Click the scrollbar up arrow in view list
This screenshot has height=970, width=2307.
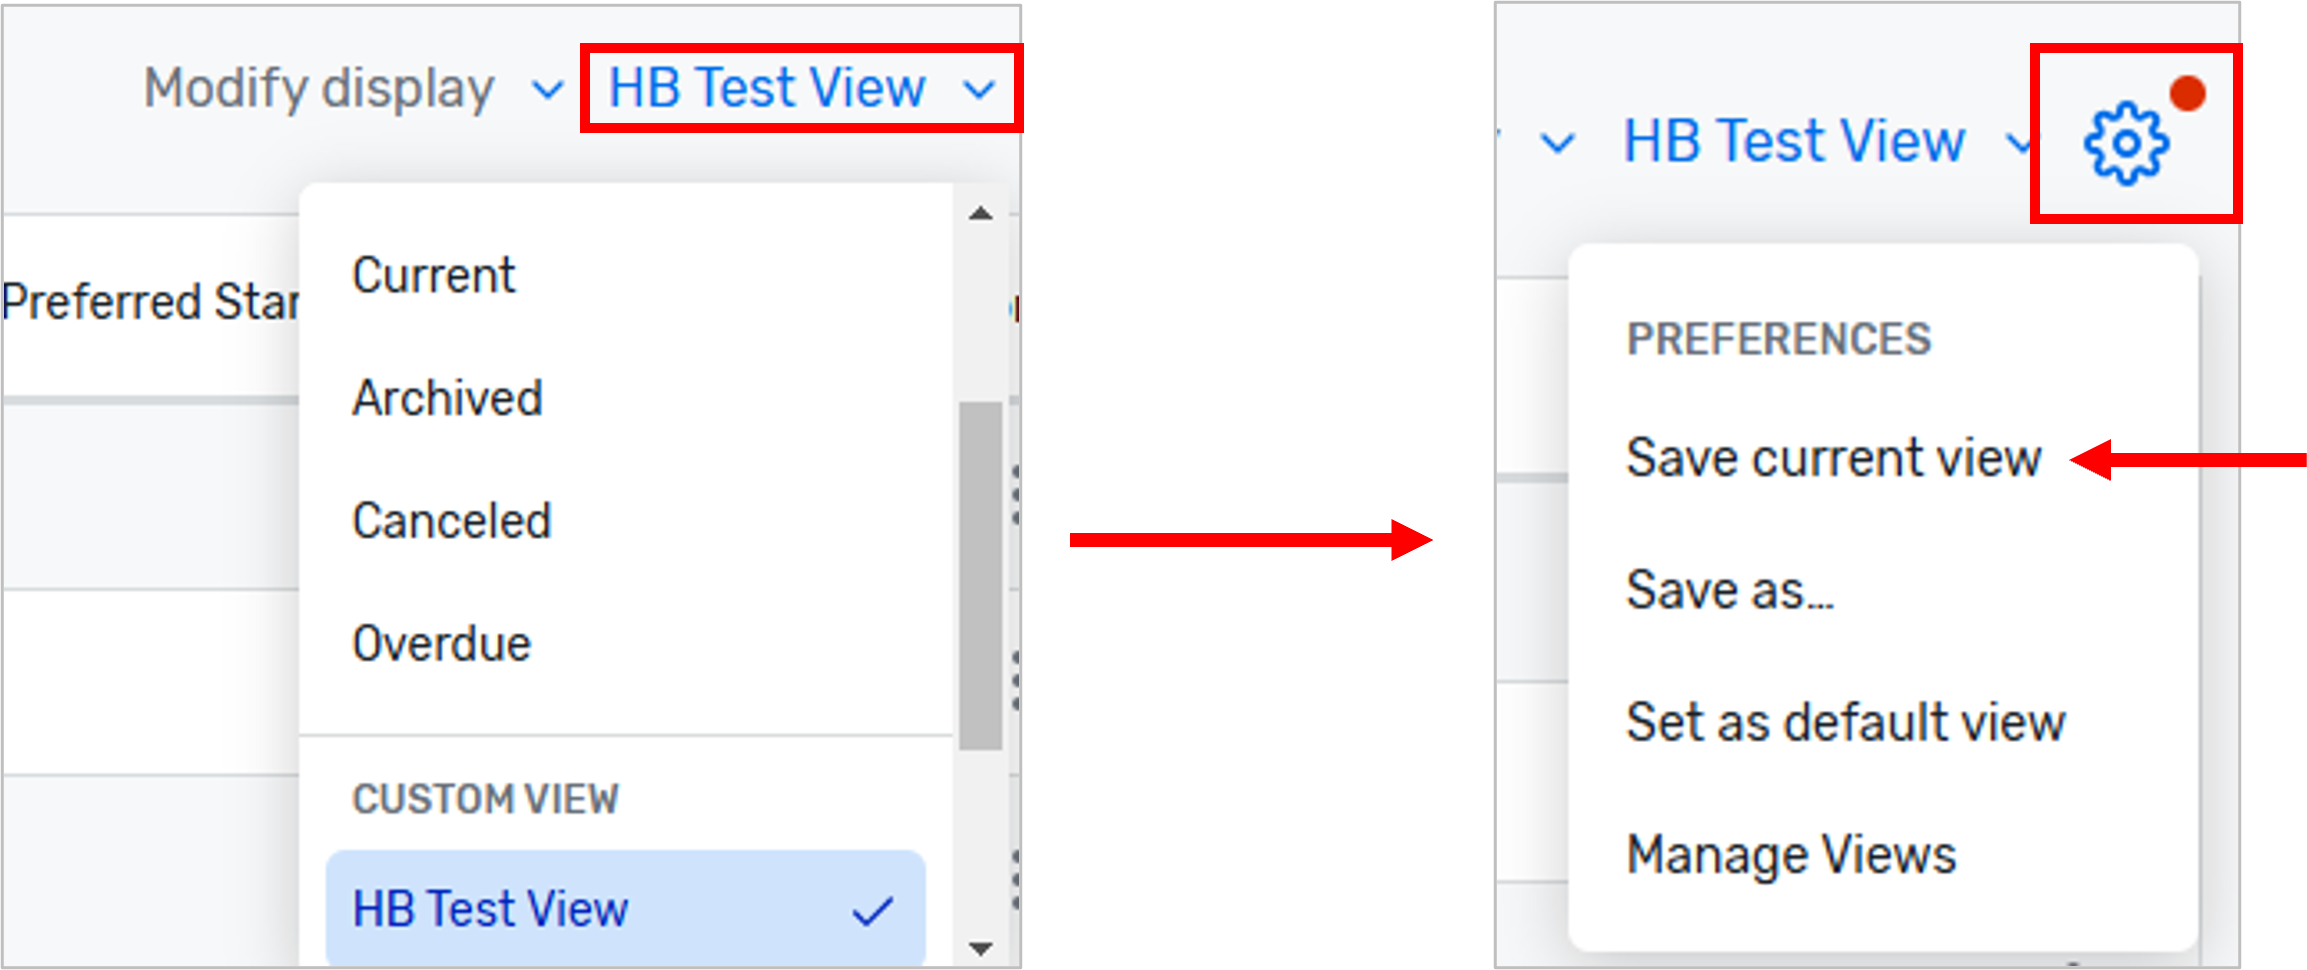(x=981, y=211)
